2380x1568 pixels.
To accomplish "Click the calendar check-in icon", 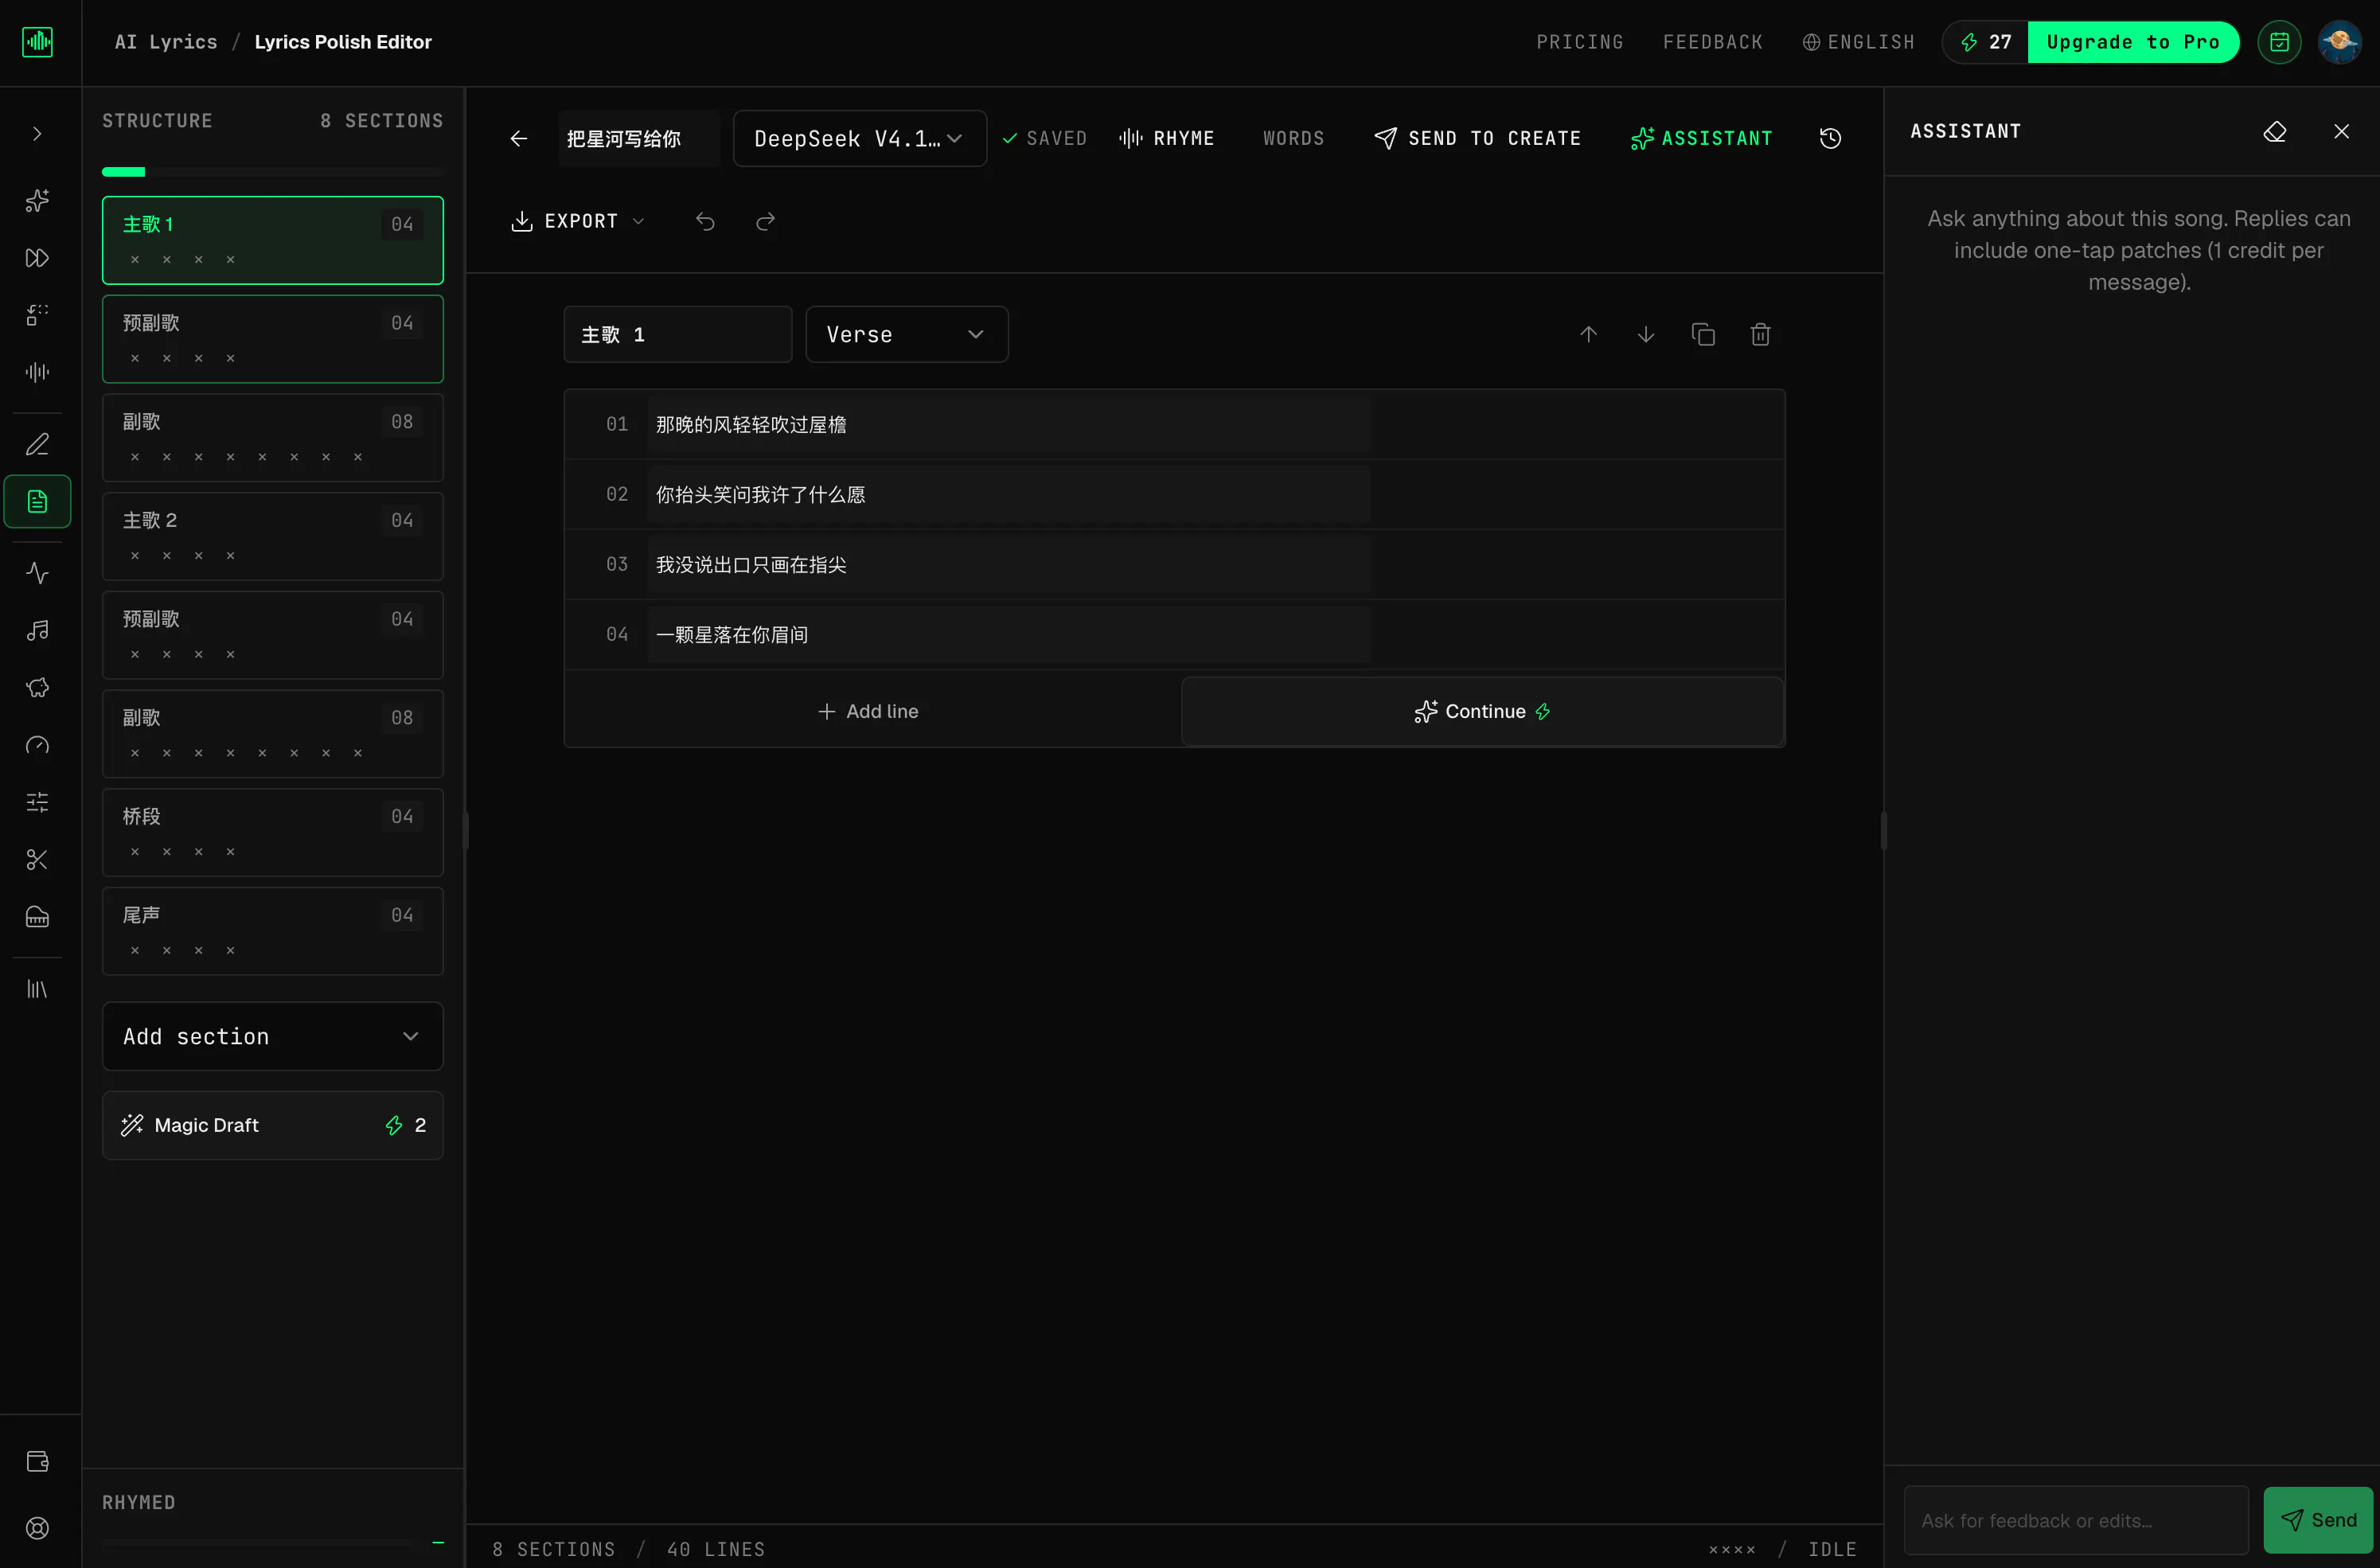I will (x=2279, y=42).
